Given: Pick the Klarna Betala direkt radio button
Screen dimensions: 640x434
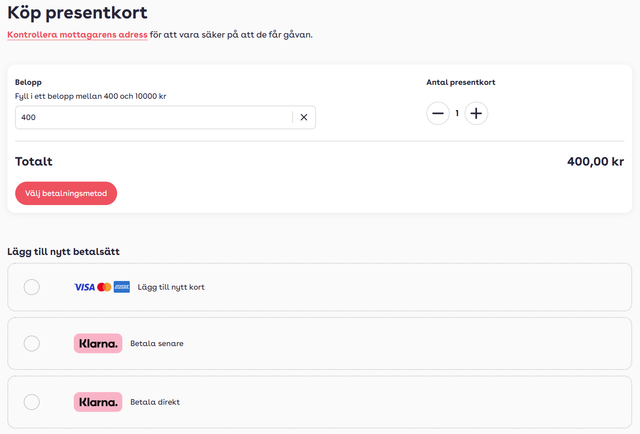Looking at the screenshot, I should point(32,402).
